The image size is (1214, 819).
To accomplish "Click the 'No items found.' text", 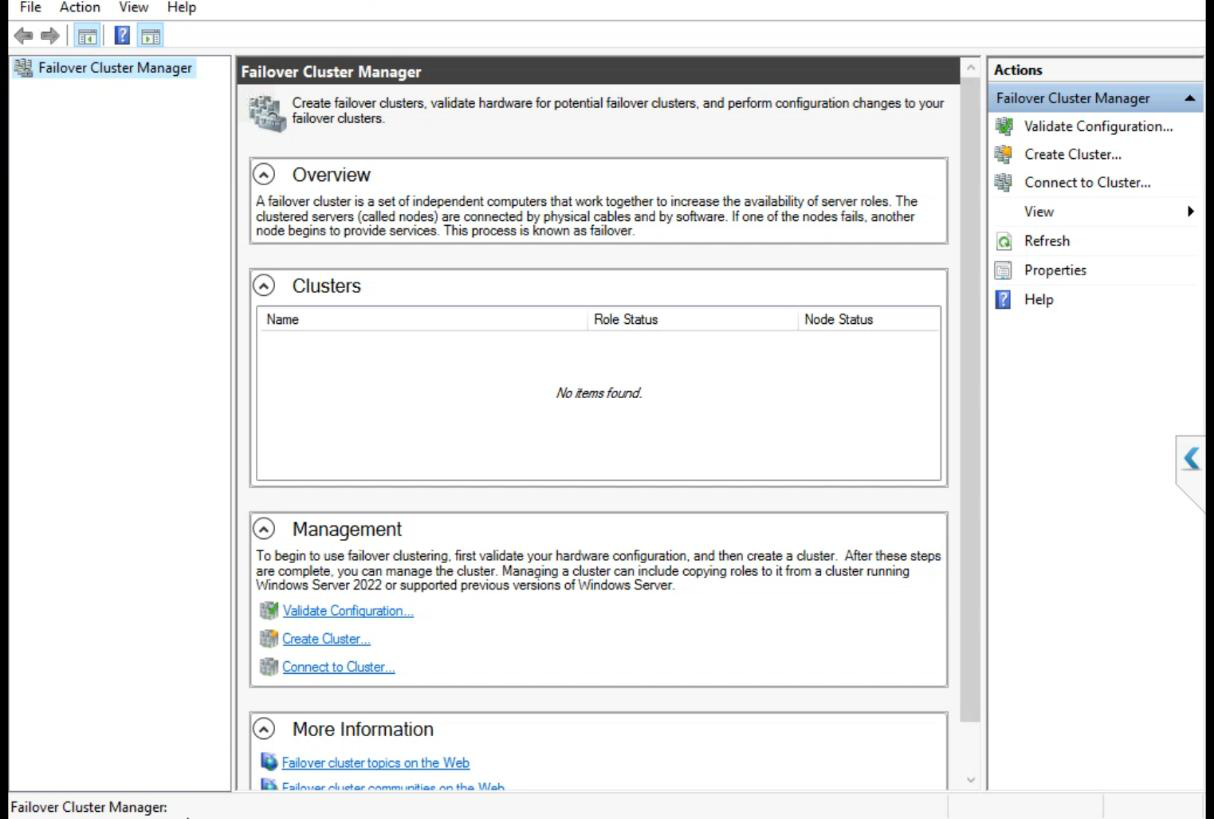I will [599, 393].
